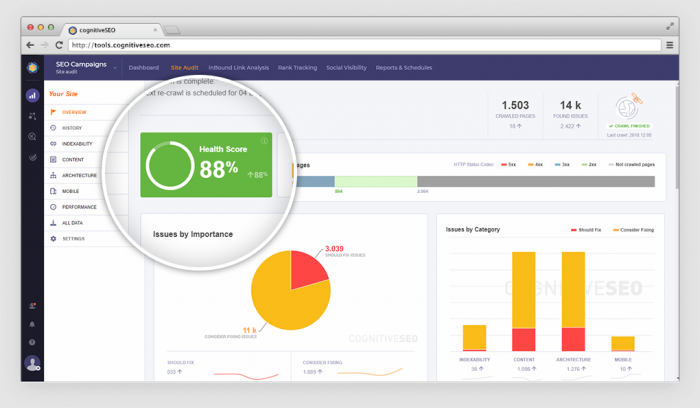The height and width of the screenshot is (408, 700).
Task: Click the gray not-crawled bar segment
Action: 536,181
